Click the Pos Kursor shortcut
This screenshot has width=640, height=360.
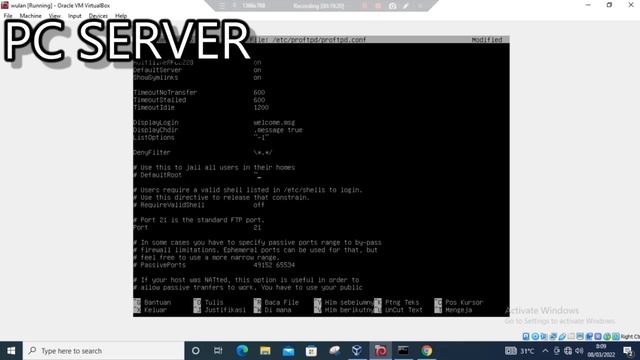(459, 302)
